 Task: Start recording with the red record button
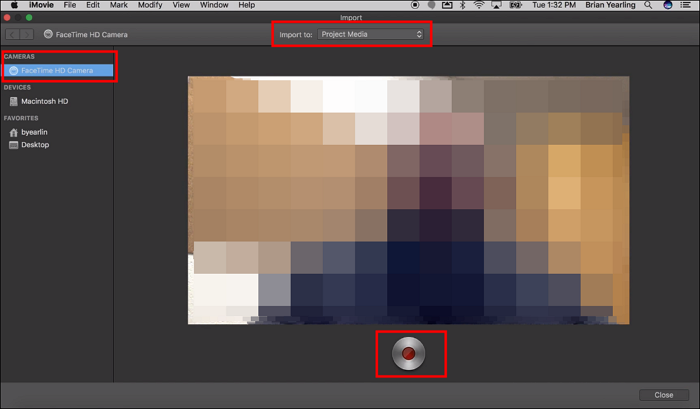[408, 354]
